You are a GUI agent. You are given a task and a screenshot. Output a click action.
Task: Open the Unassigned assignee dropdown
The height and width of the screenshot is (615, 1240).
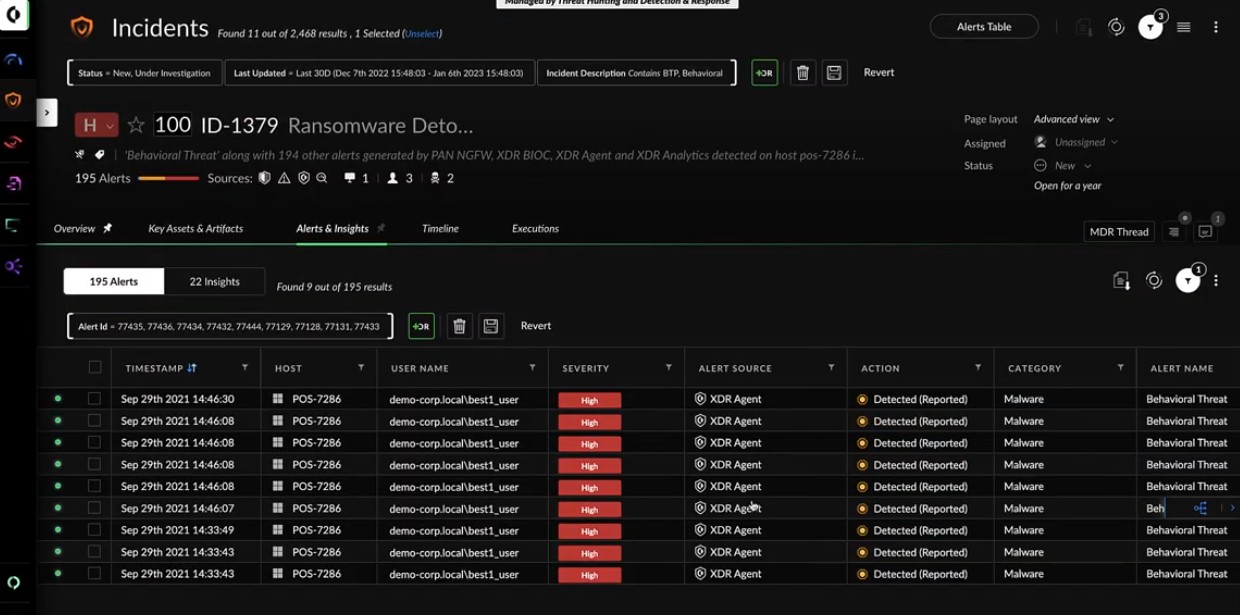coord(1076,142)
